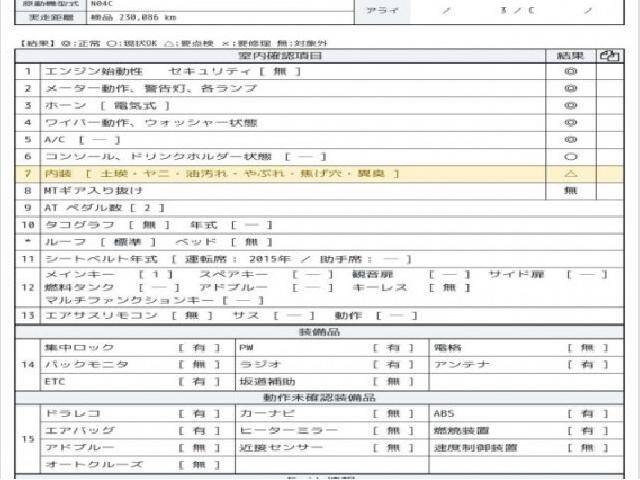The width and height of the screenshot is (640, 480).
Task: Click the 装備品 section header
Action: 319,332
